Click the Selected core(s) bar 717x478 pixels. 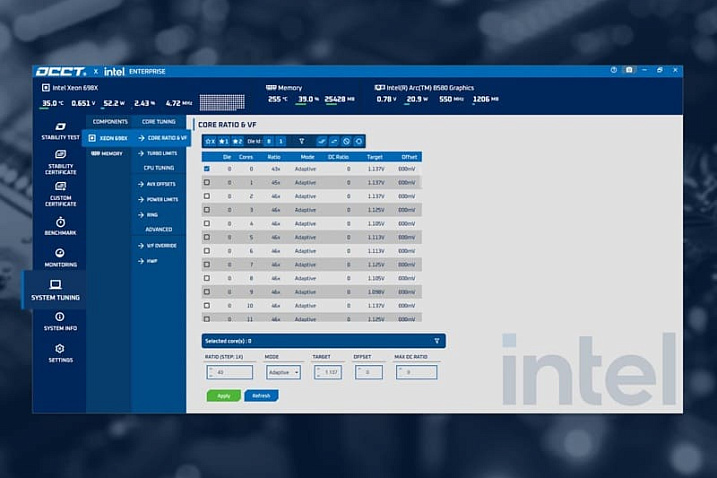(x=323, y=341)
